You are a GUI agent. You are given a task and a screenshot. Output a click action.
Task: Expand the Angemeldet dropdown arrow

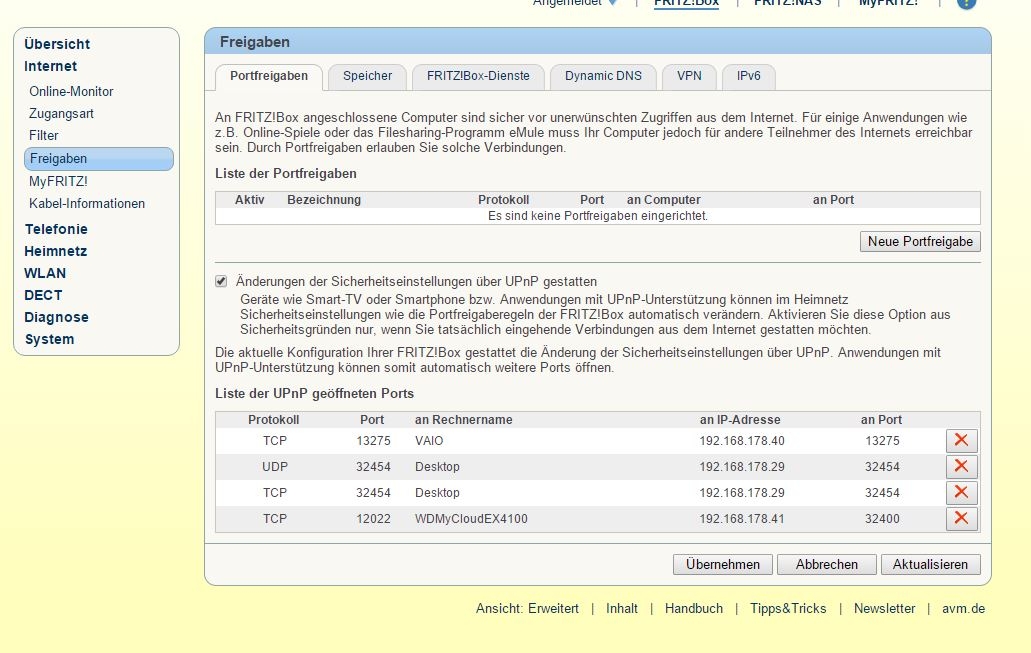tap(613, 3)
